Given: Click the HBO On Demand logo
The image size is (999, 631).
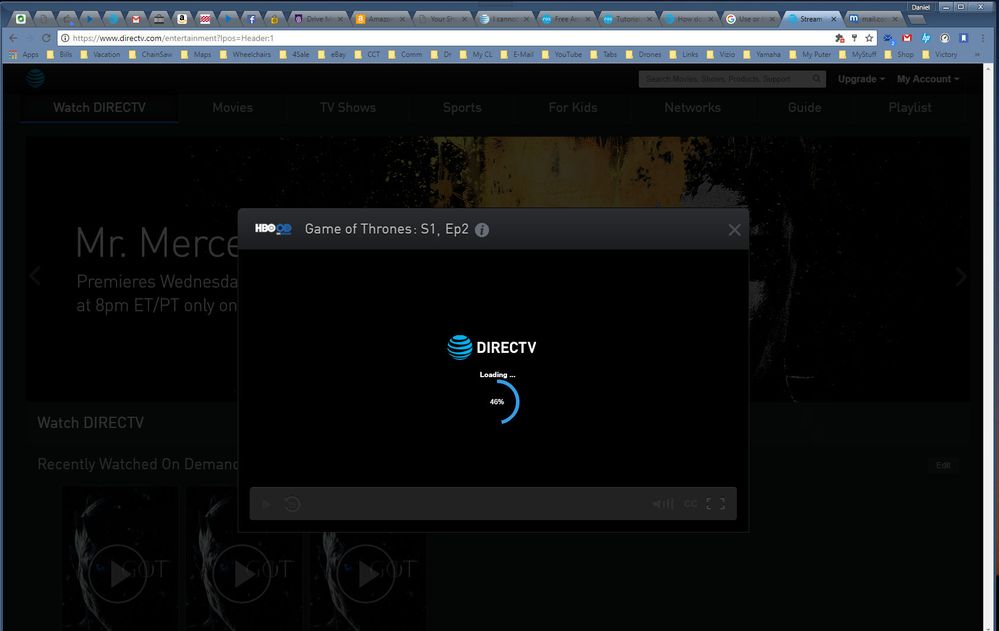Looking at the screenshot, I should pos(273,229).
